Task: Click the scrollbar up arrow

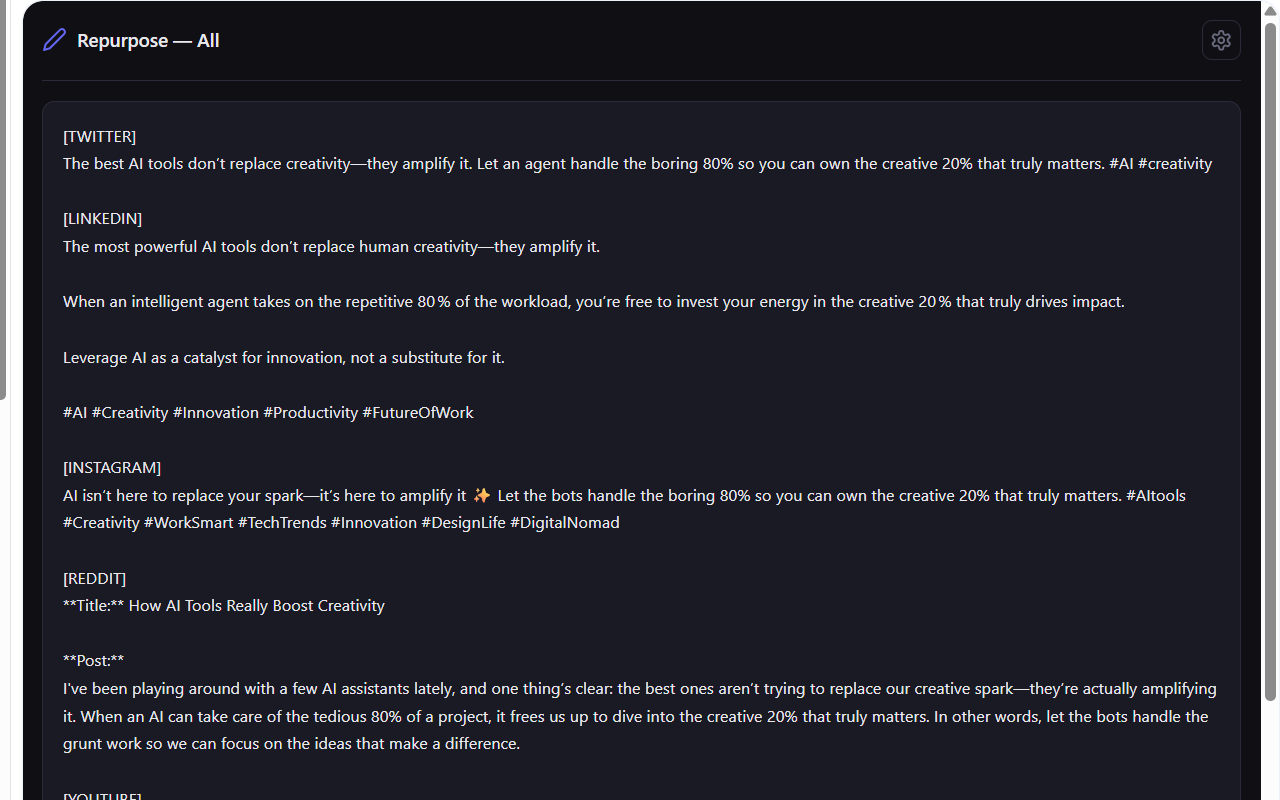Action: click(1271, 9)
